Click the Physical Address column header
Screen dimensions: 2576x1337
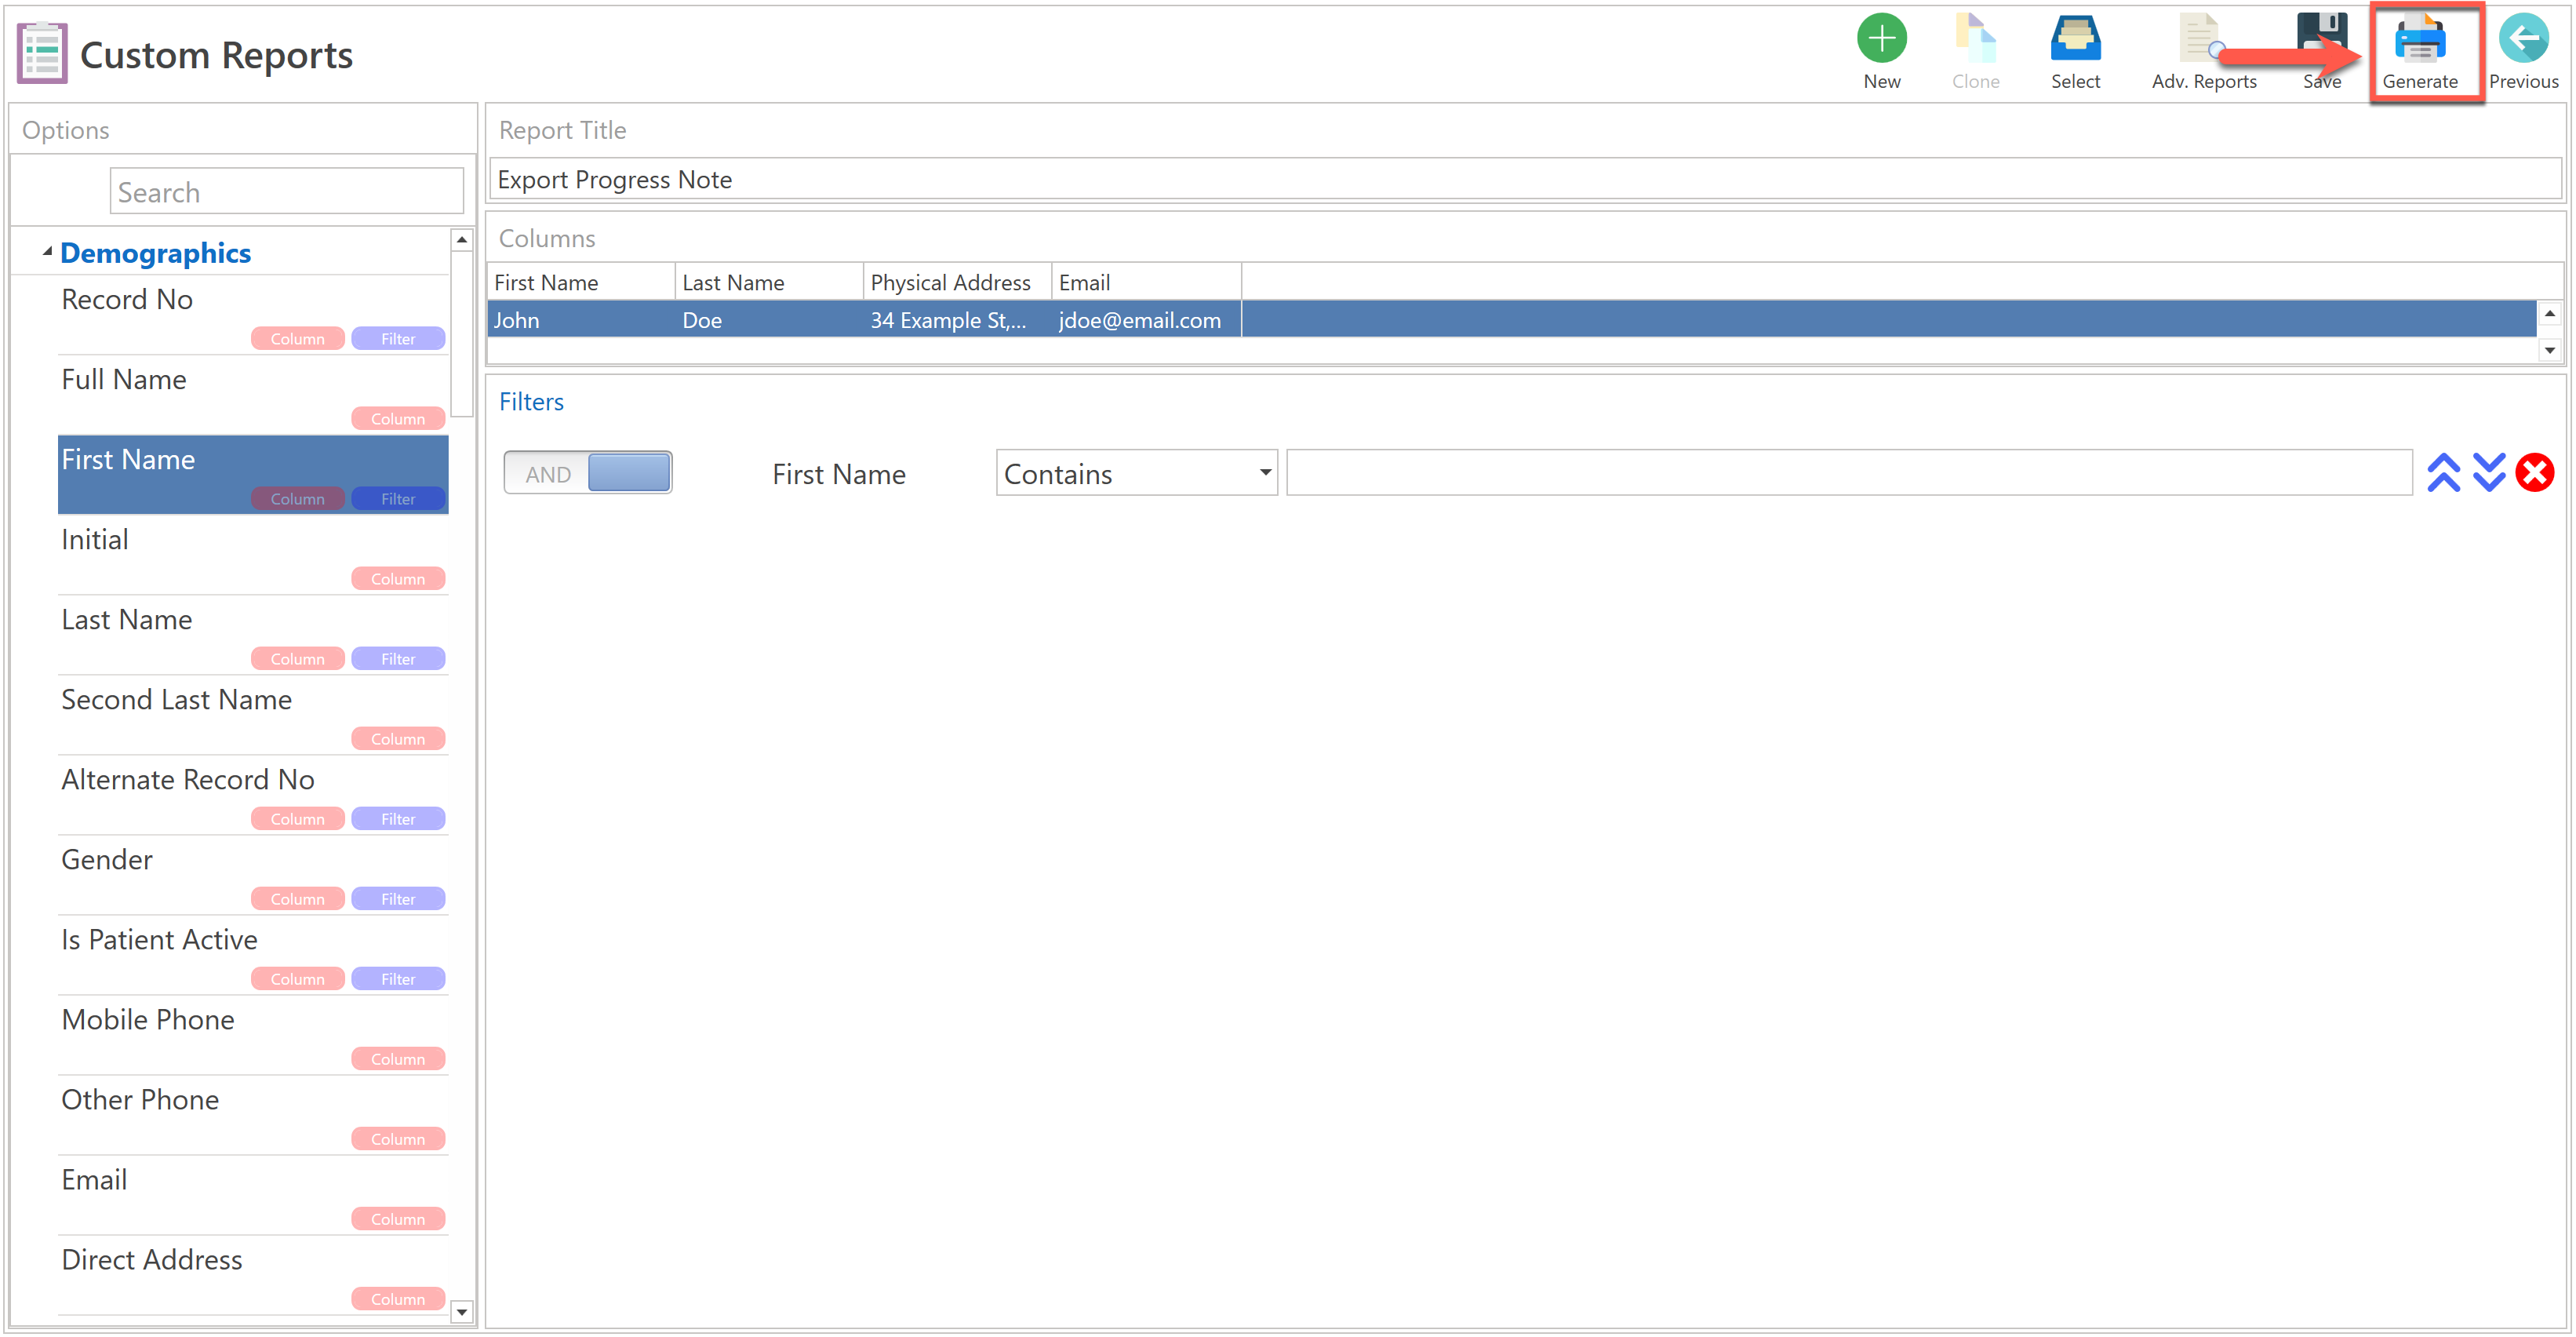coord(949,283)
